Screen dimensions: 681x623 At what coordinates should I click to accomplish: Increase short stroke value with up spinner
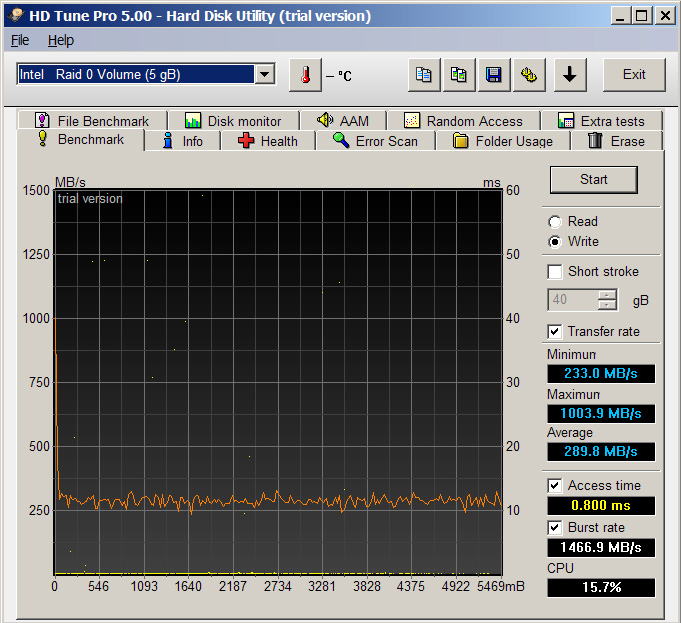pyautogui.click(x=607, y=295)
